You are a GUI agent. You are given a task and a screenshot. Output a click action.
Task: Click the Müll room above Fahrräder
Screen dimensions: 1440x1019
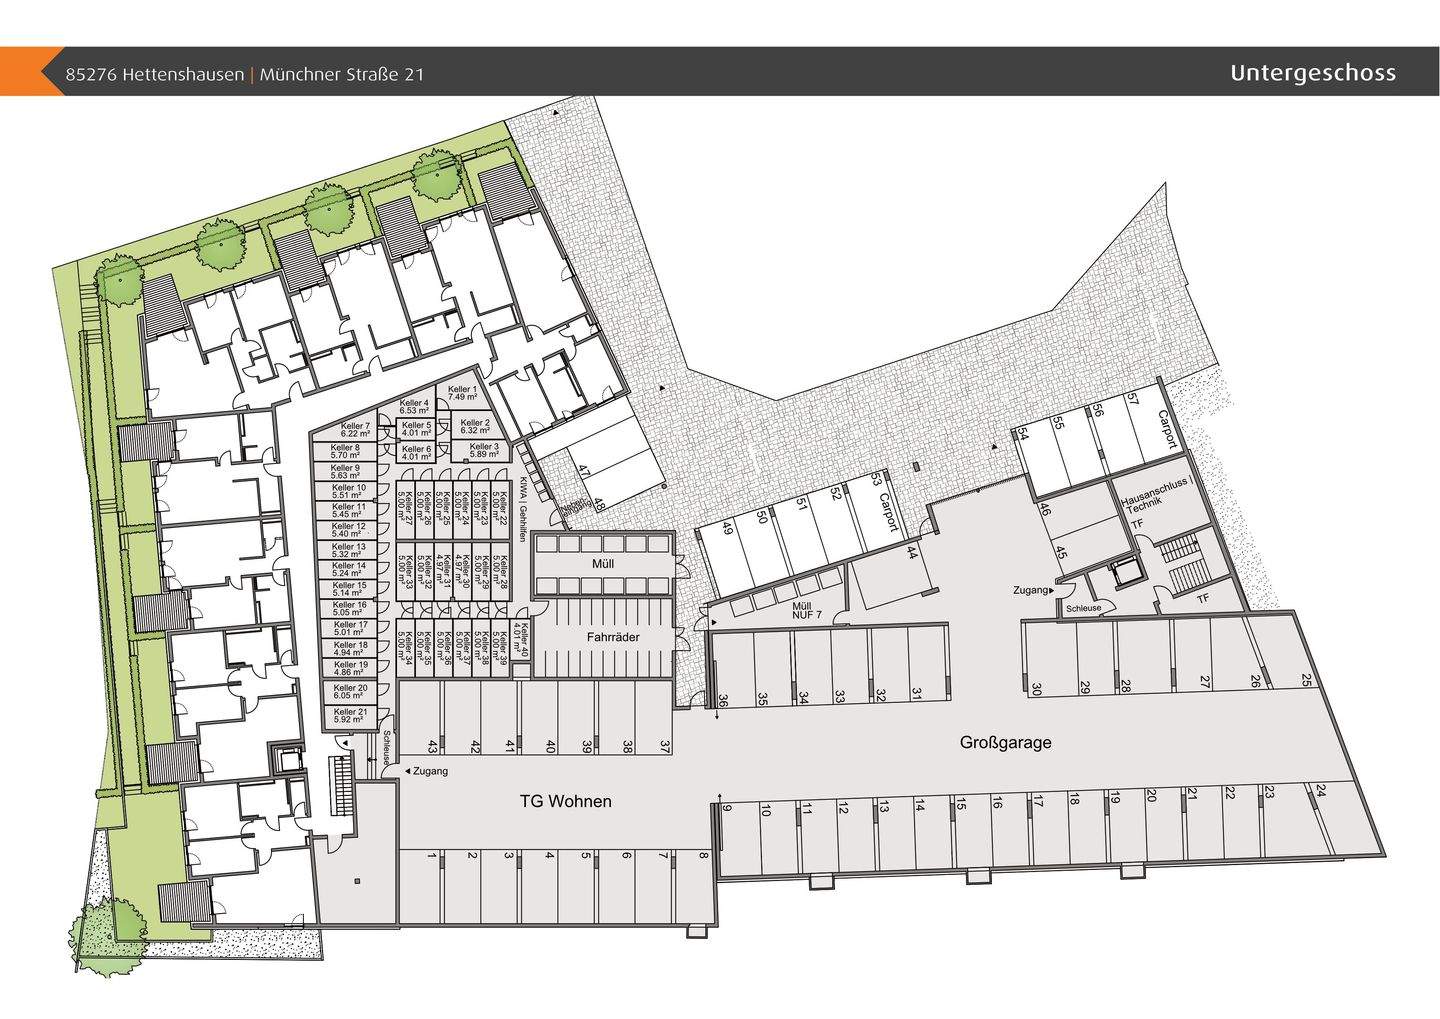click(x=602, y=565)
